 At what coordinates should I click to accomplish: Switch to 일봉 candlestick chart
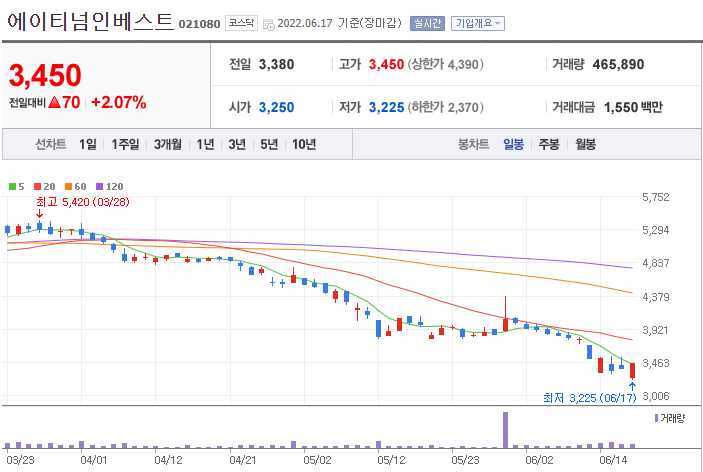click(x=513, y=144)
